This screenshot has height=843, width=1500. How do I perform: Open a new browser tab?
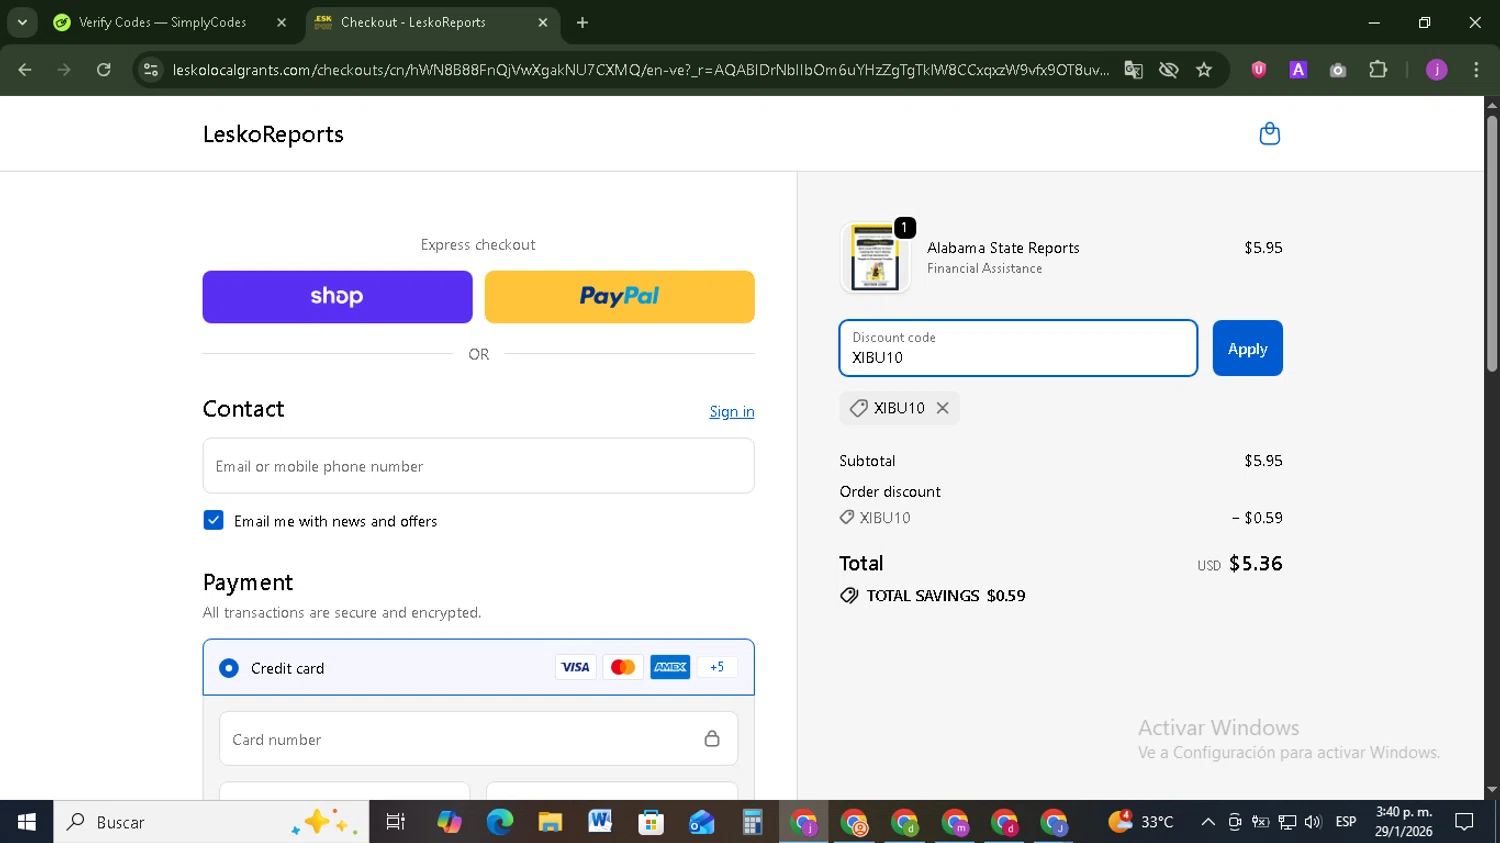point(583,22)
